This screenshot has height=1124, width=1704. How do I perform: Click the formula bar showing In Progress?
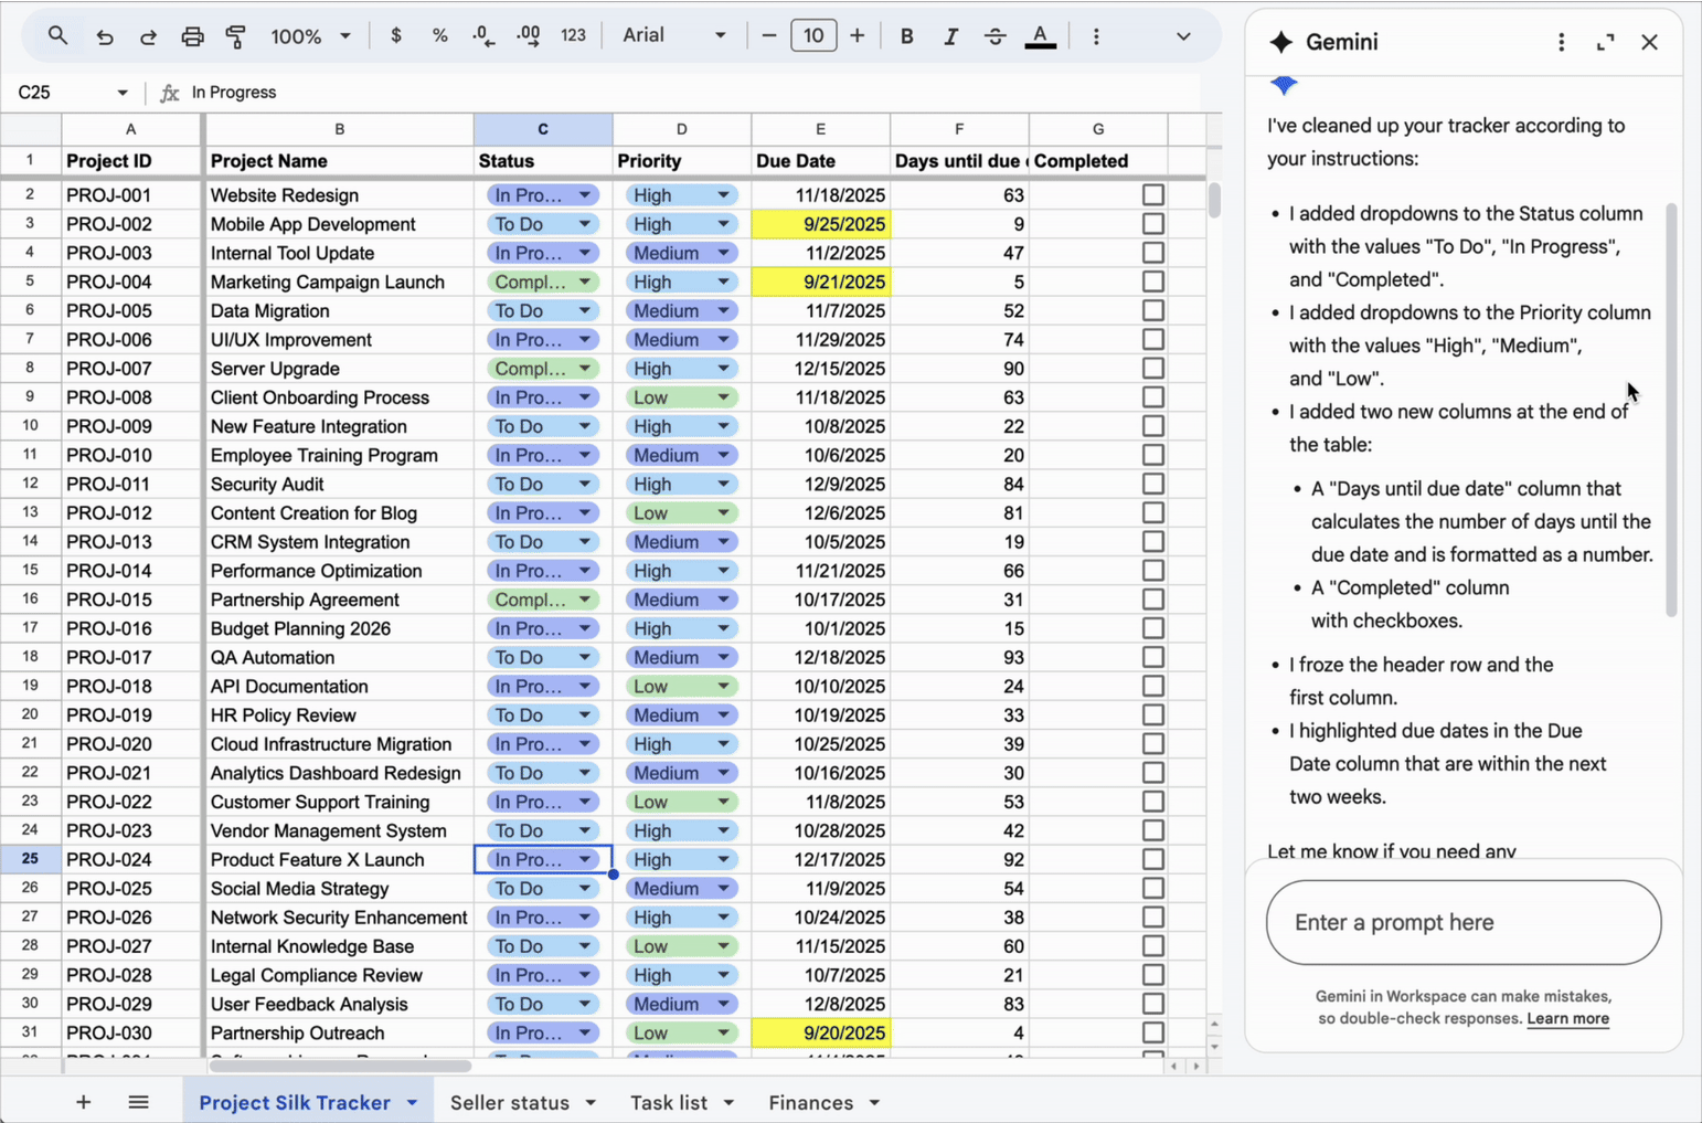[x=690, y=92]
